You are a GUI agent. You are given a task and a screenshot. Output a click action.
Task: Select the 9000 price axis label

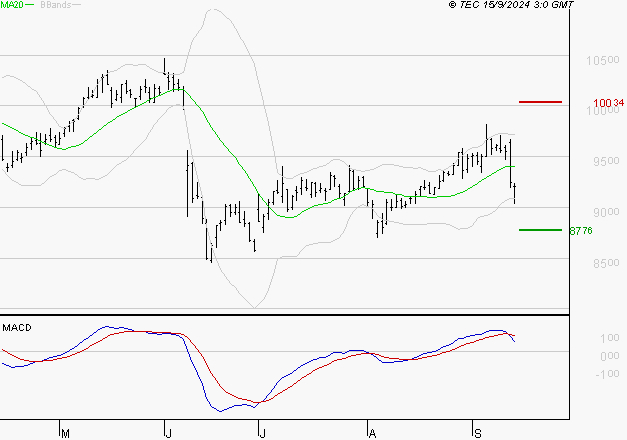606,212
